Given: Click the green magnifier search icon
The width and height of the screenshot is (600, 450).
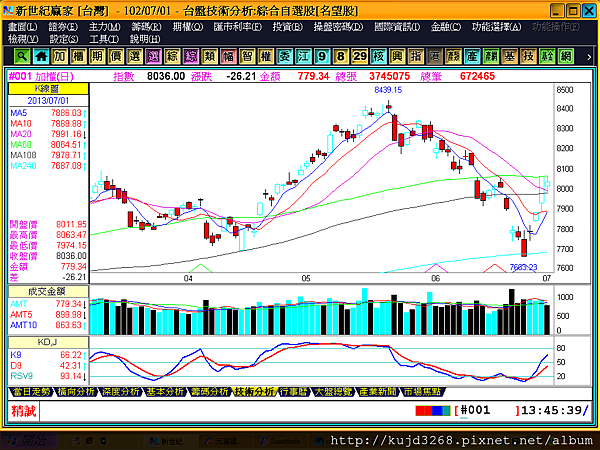Looking at the screenshot, I should tap(22, 56).
